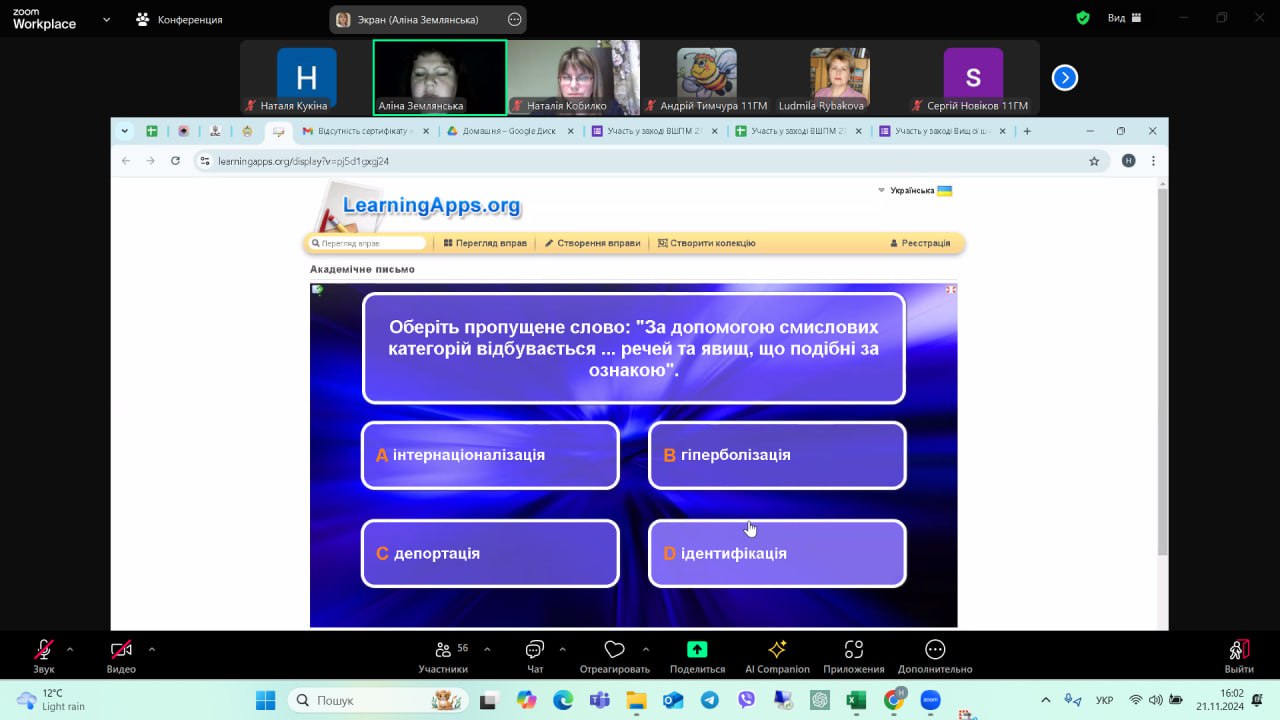The height and width of the screenshot is (720, 1280).
Task: Click the УКР keyboard language indicator
Action: click(1105, 700)
